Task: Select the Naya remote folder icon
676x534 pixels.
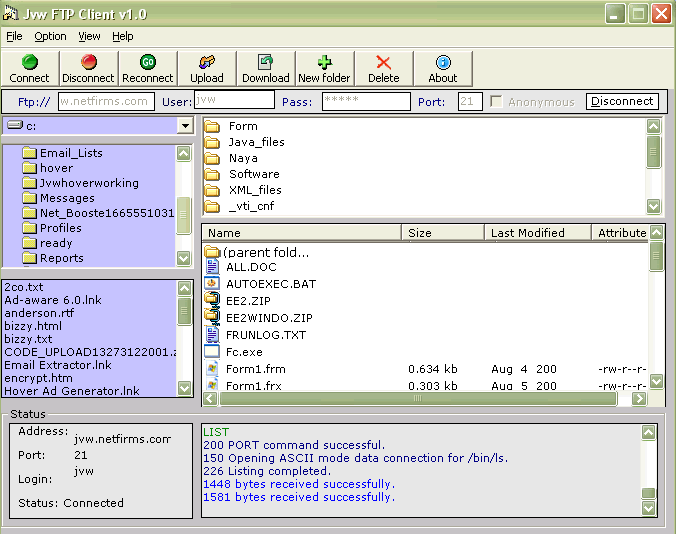Action: (212, 158)
